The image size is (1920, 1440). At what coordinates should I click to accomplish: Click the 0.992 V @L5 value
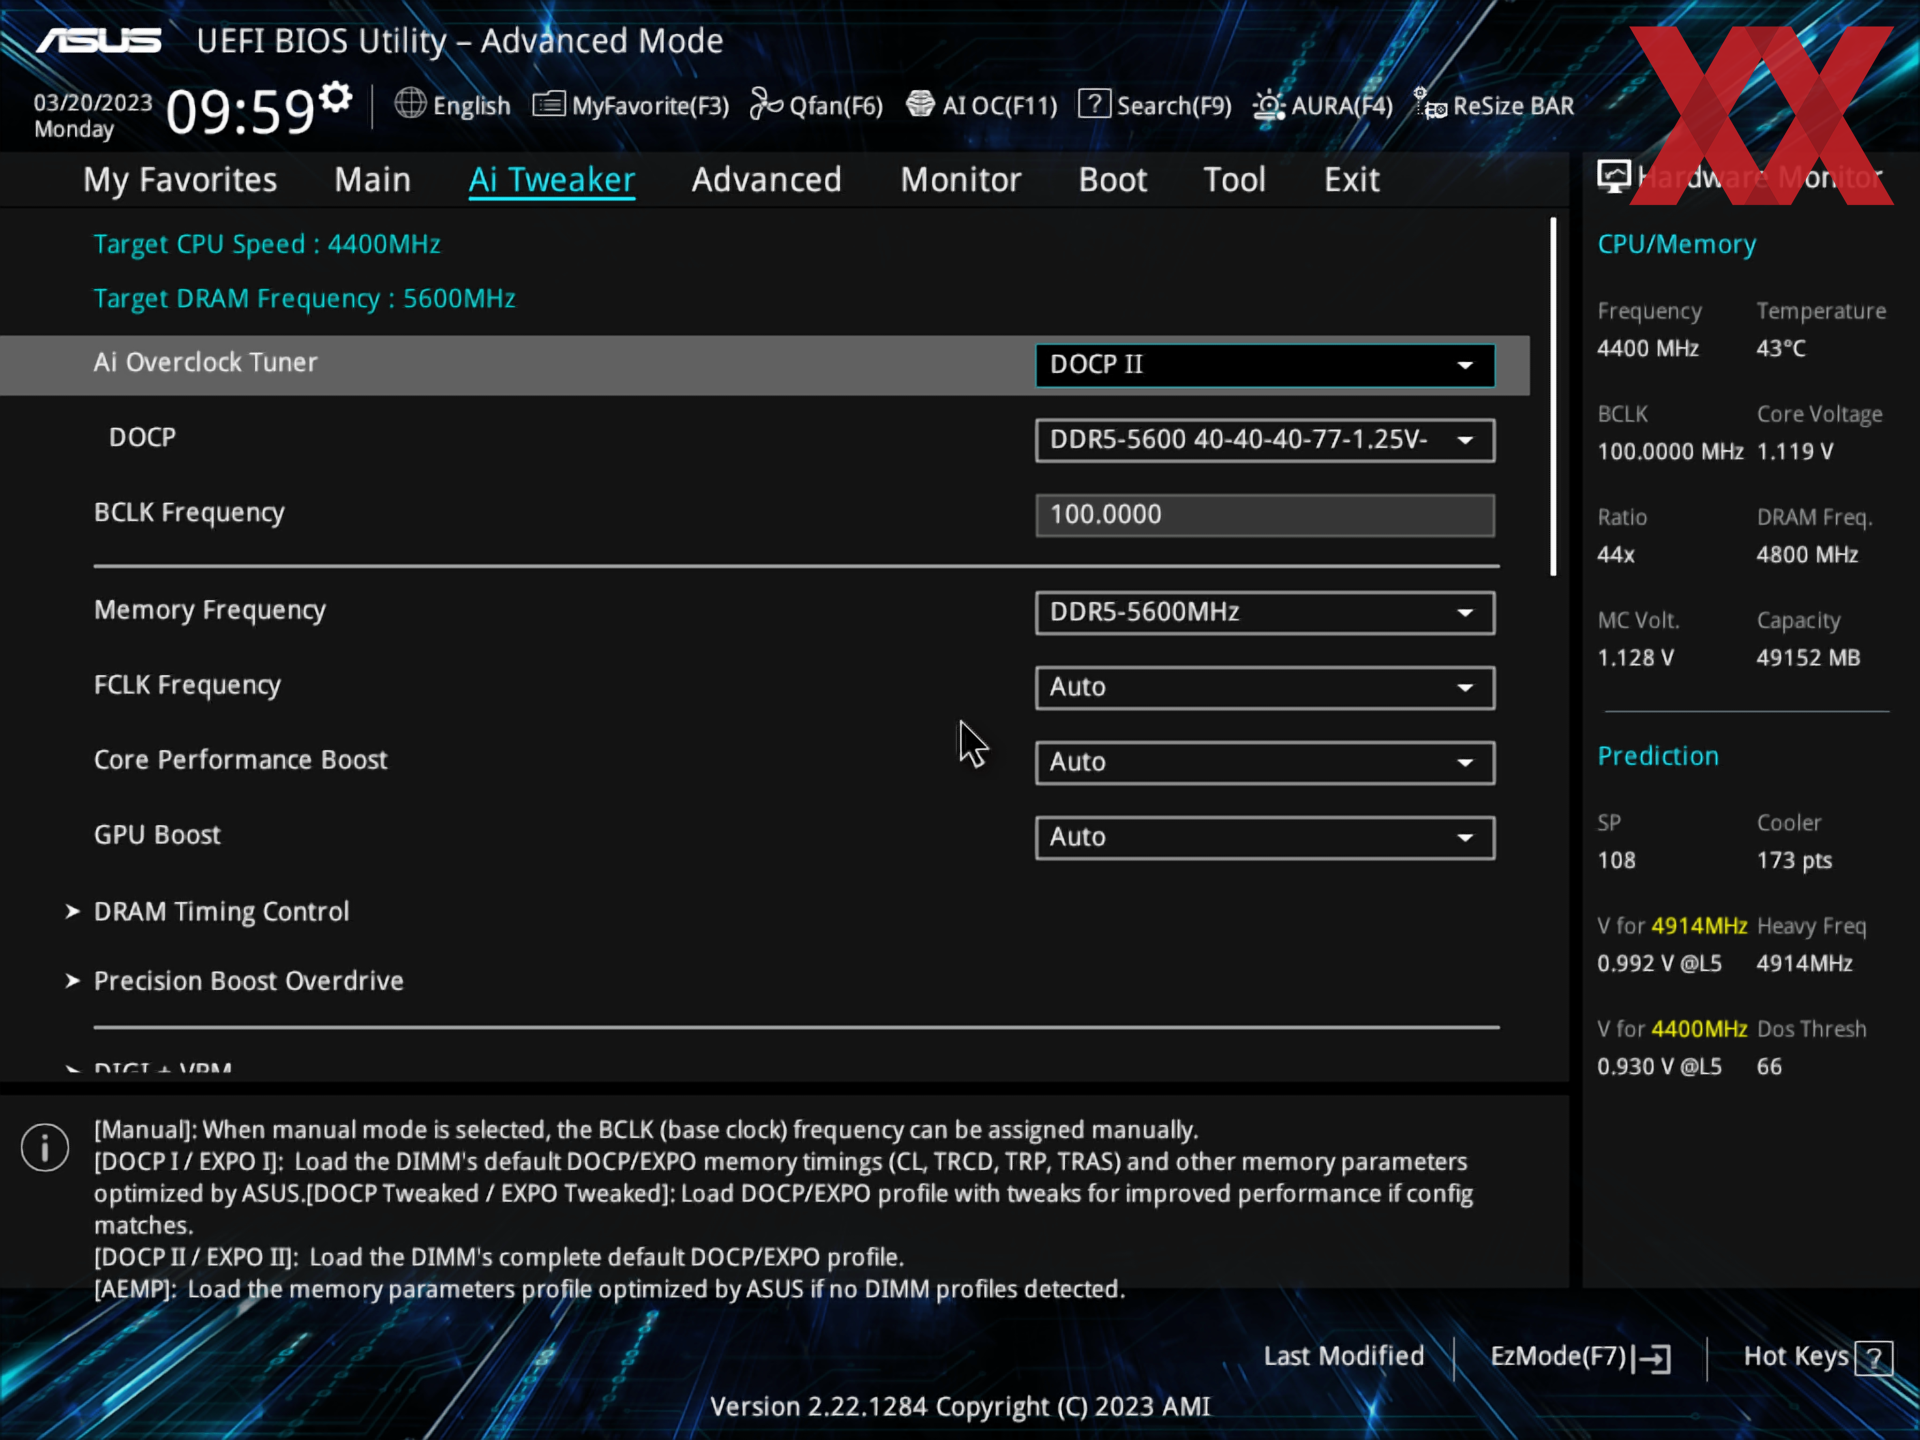coord(1659,964)
